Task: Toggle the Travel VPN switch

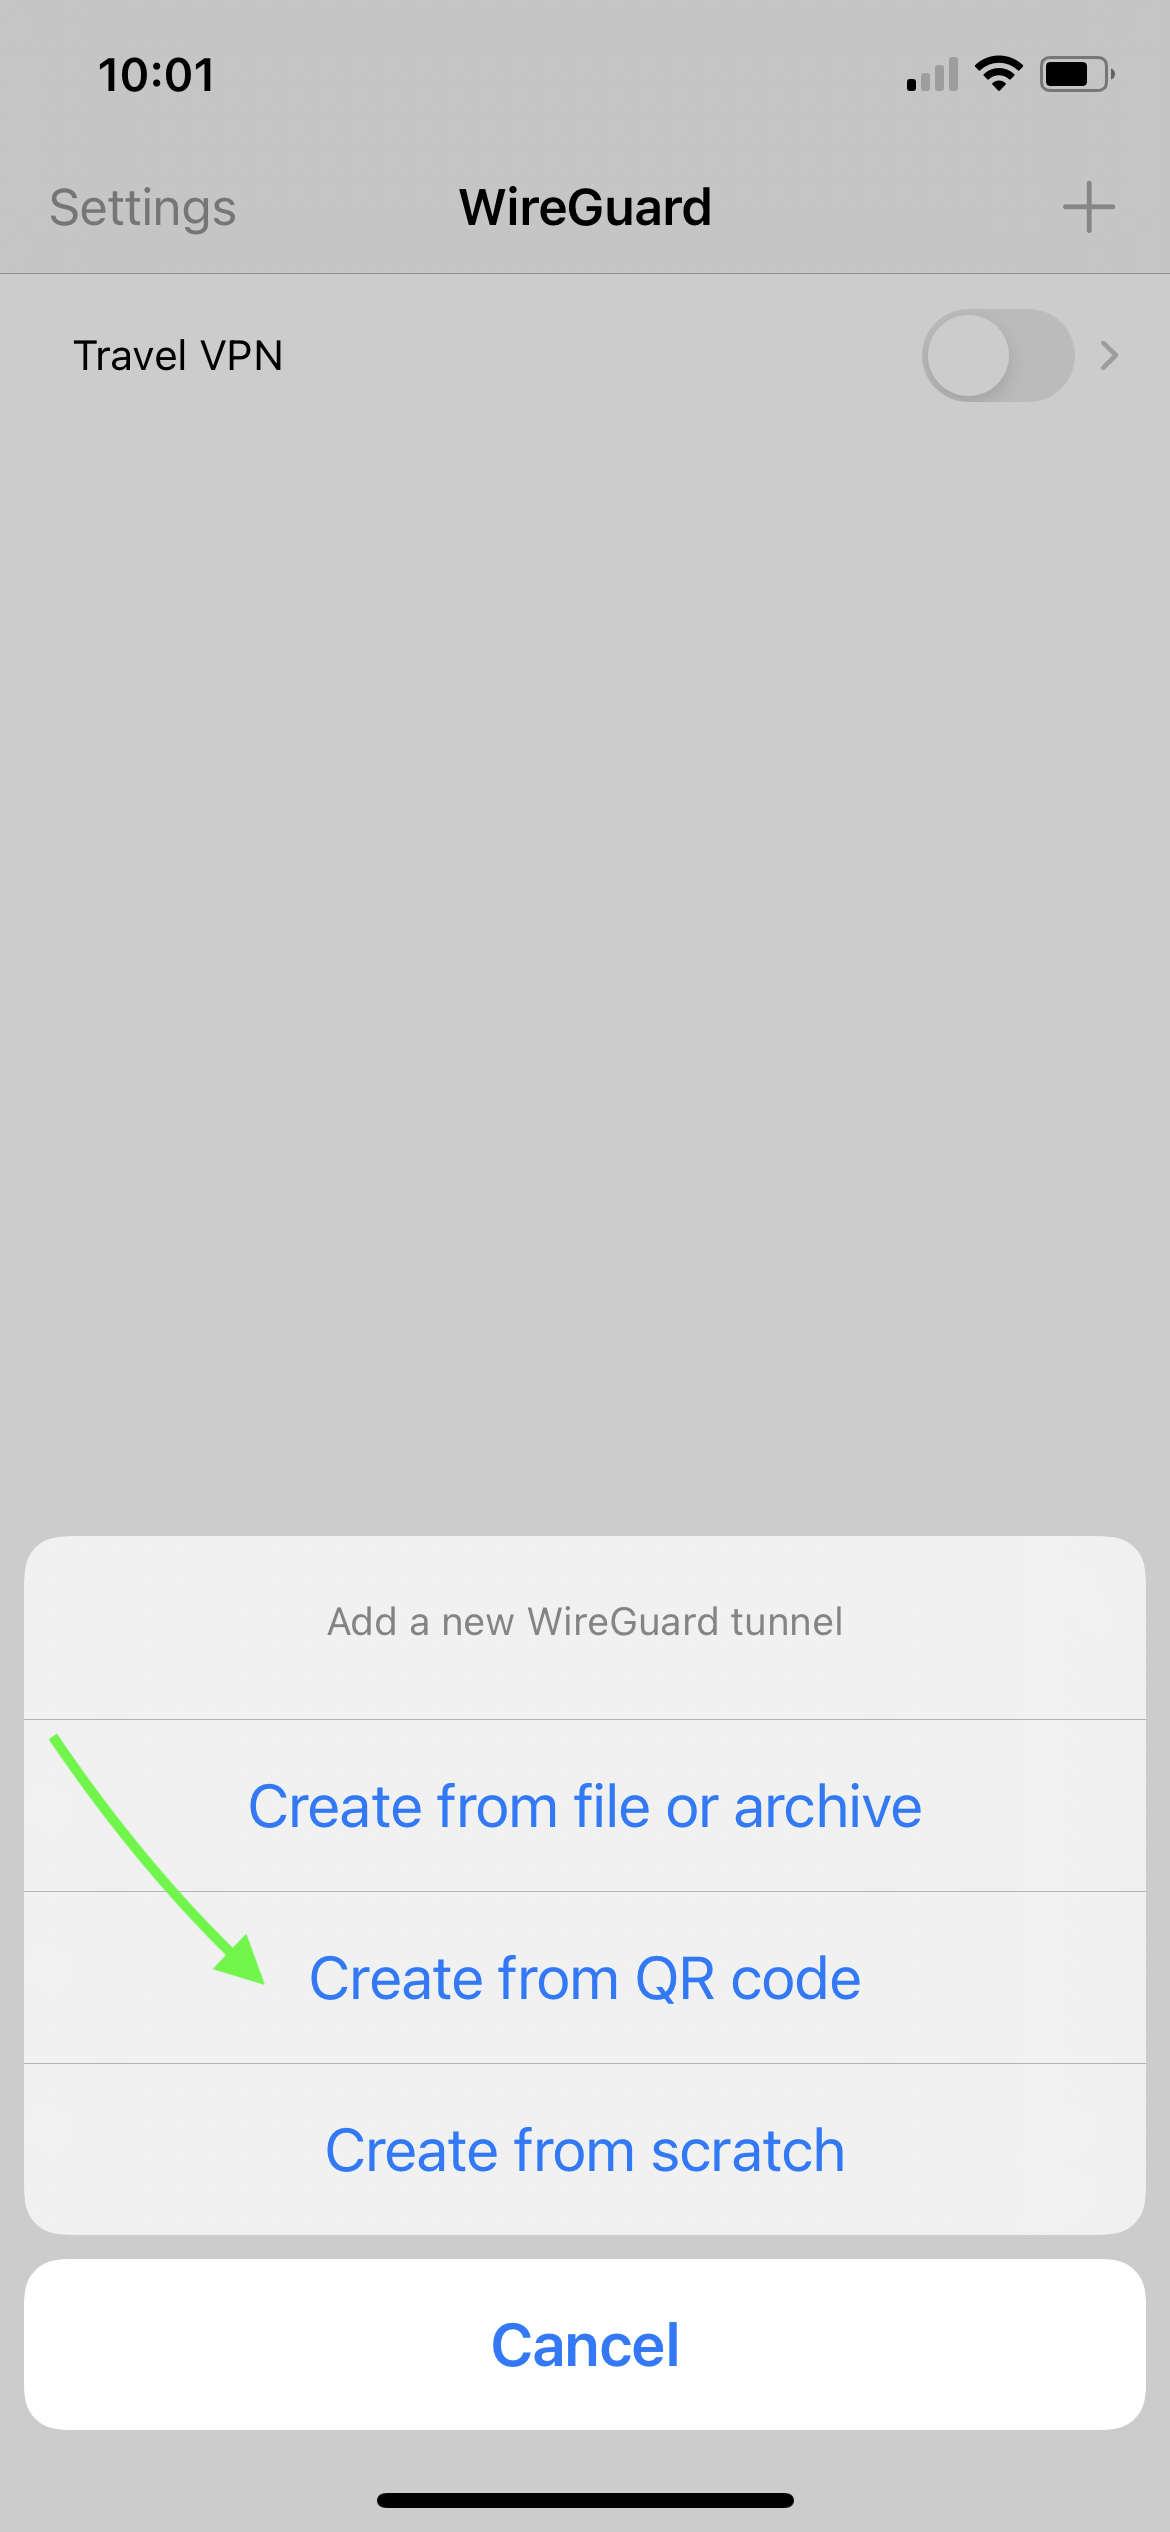Action: (998, 356)
